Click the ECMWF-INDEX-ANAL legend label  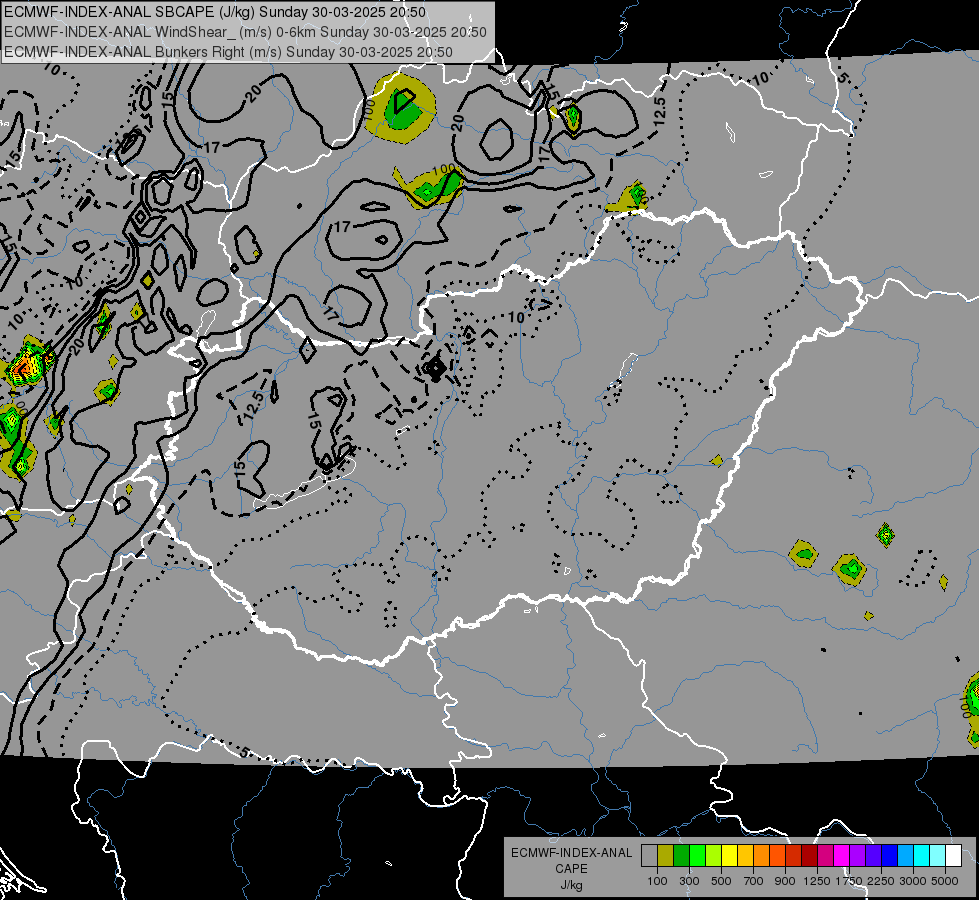pyautogui.click(x=572, y=853)
